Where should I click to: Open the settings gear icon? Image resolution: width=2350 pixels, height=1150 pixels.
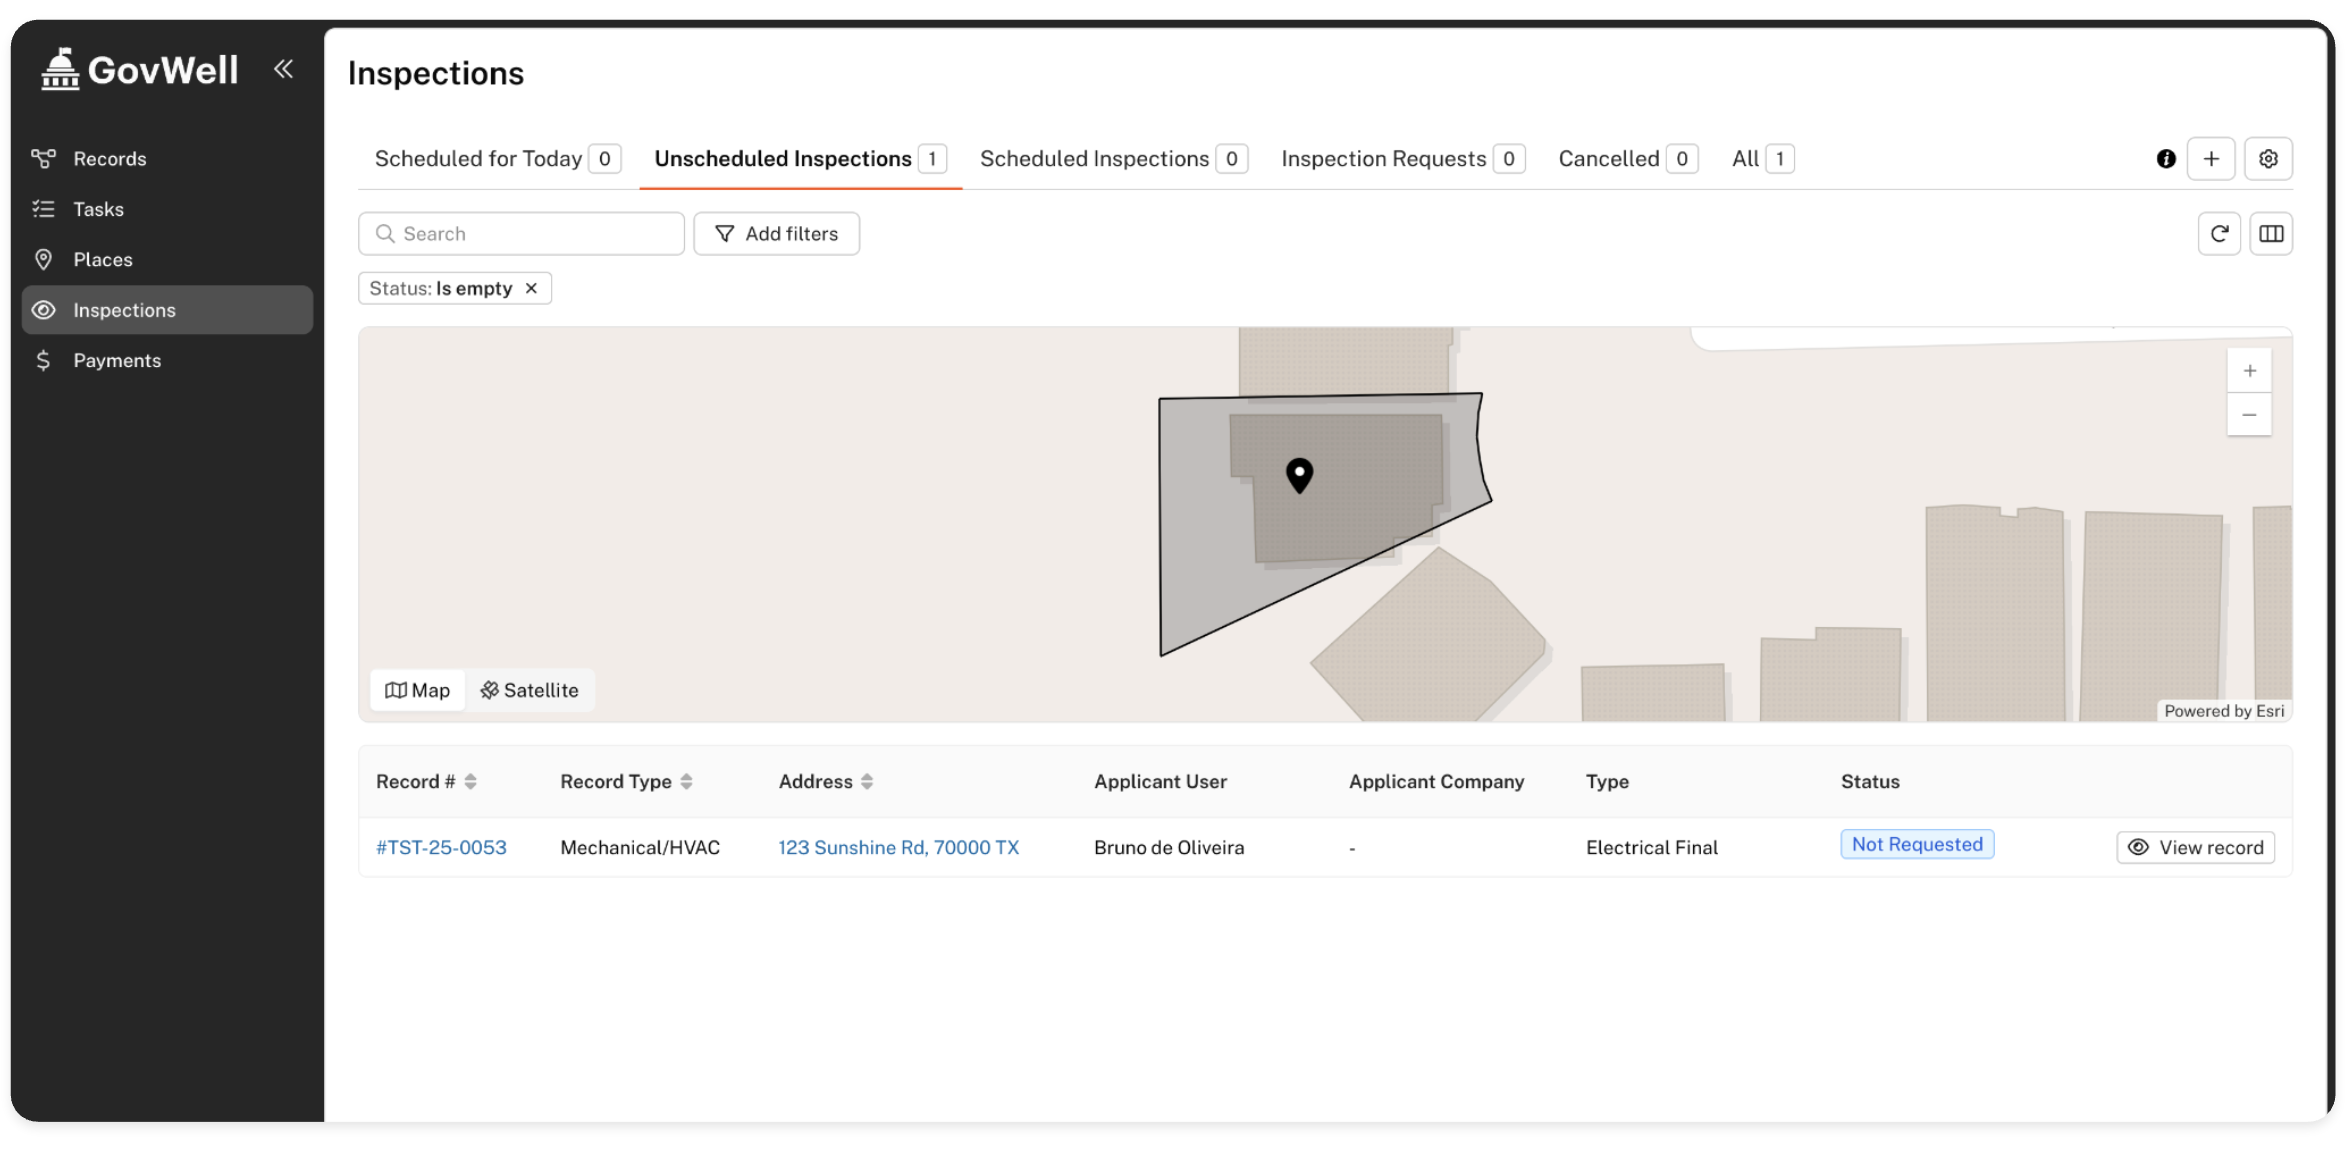2267,159
